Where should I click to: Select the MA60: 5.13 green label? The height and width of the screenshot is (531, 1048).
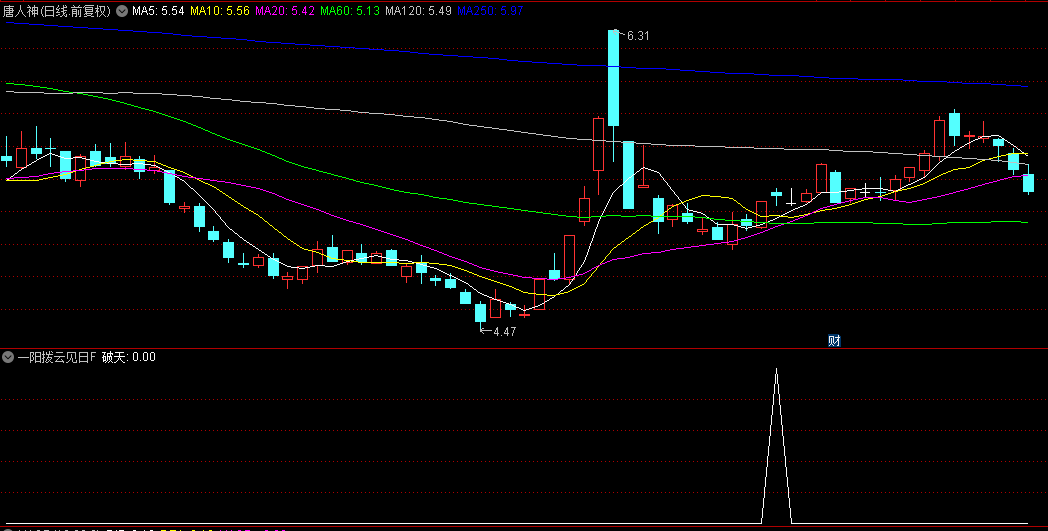pyautogui.click(x=350, y=11)
